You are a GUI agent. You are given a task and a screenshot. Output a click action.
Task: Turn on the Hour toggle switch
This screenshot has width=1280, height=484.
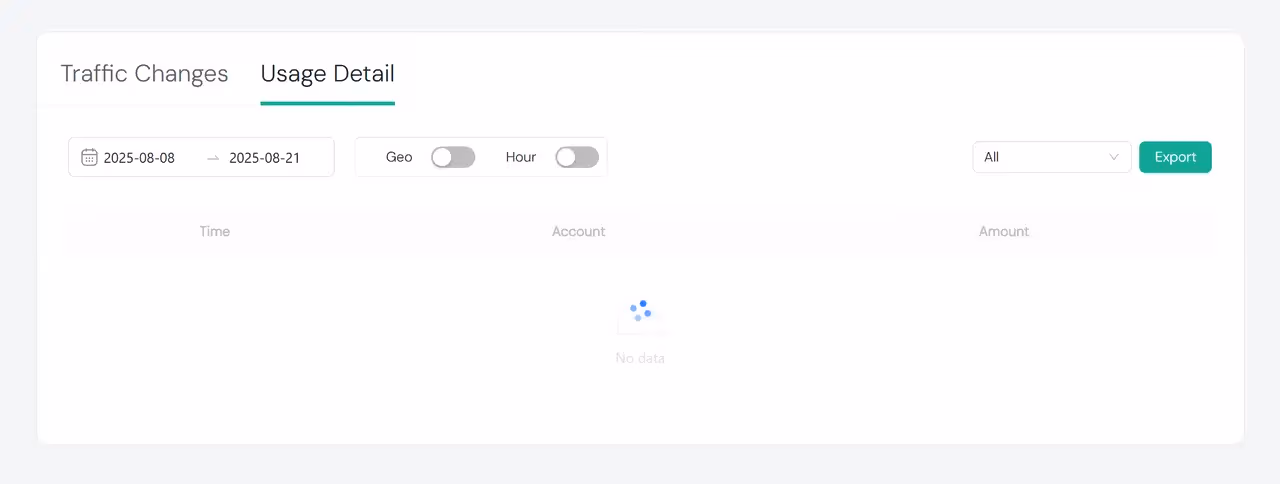(576, 157)
